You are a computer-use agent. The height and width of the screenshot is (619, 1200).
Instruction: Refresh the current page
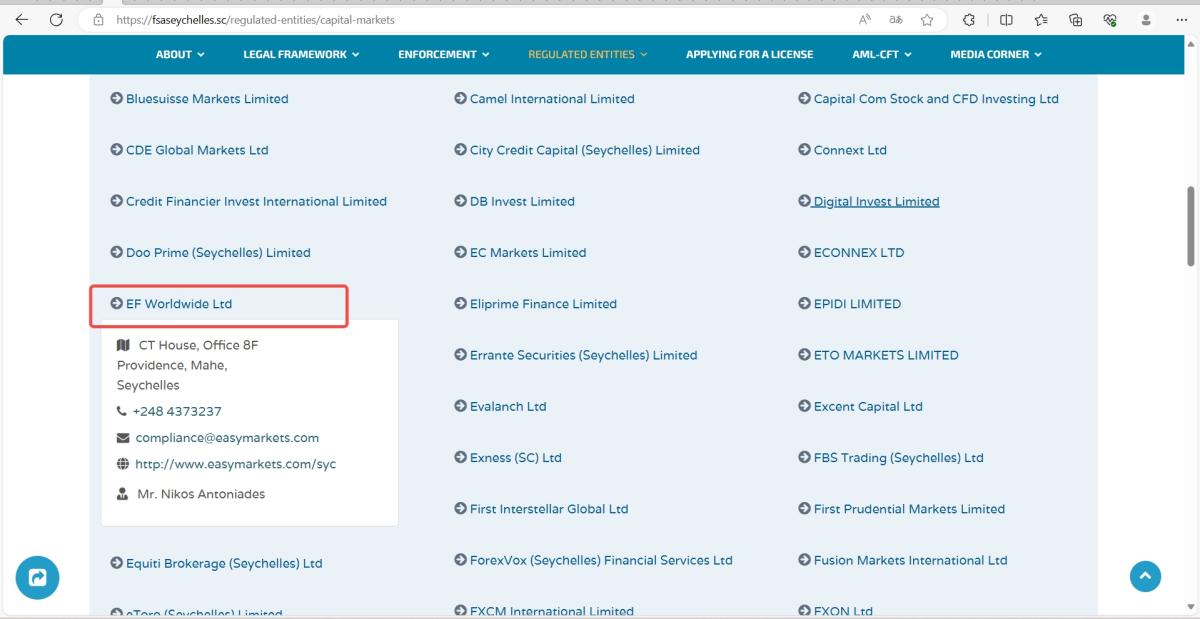click(x=56, y=20)
